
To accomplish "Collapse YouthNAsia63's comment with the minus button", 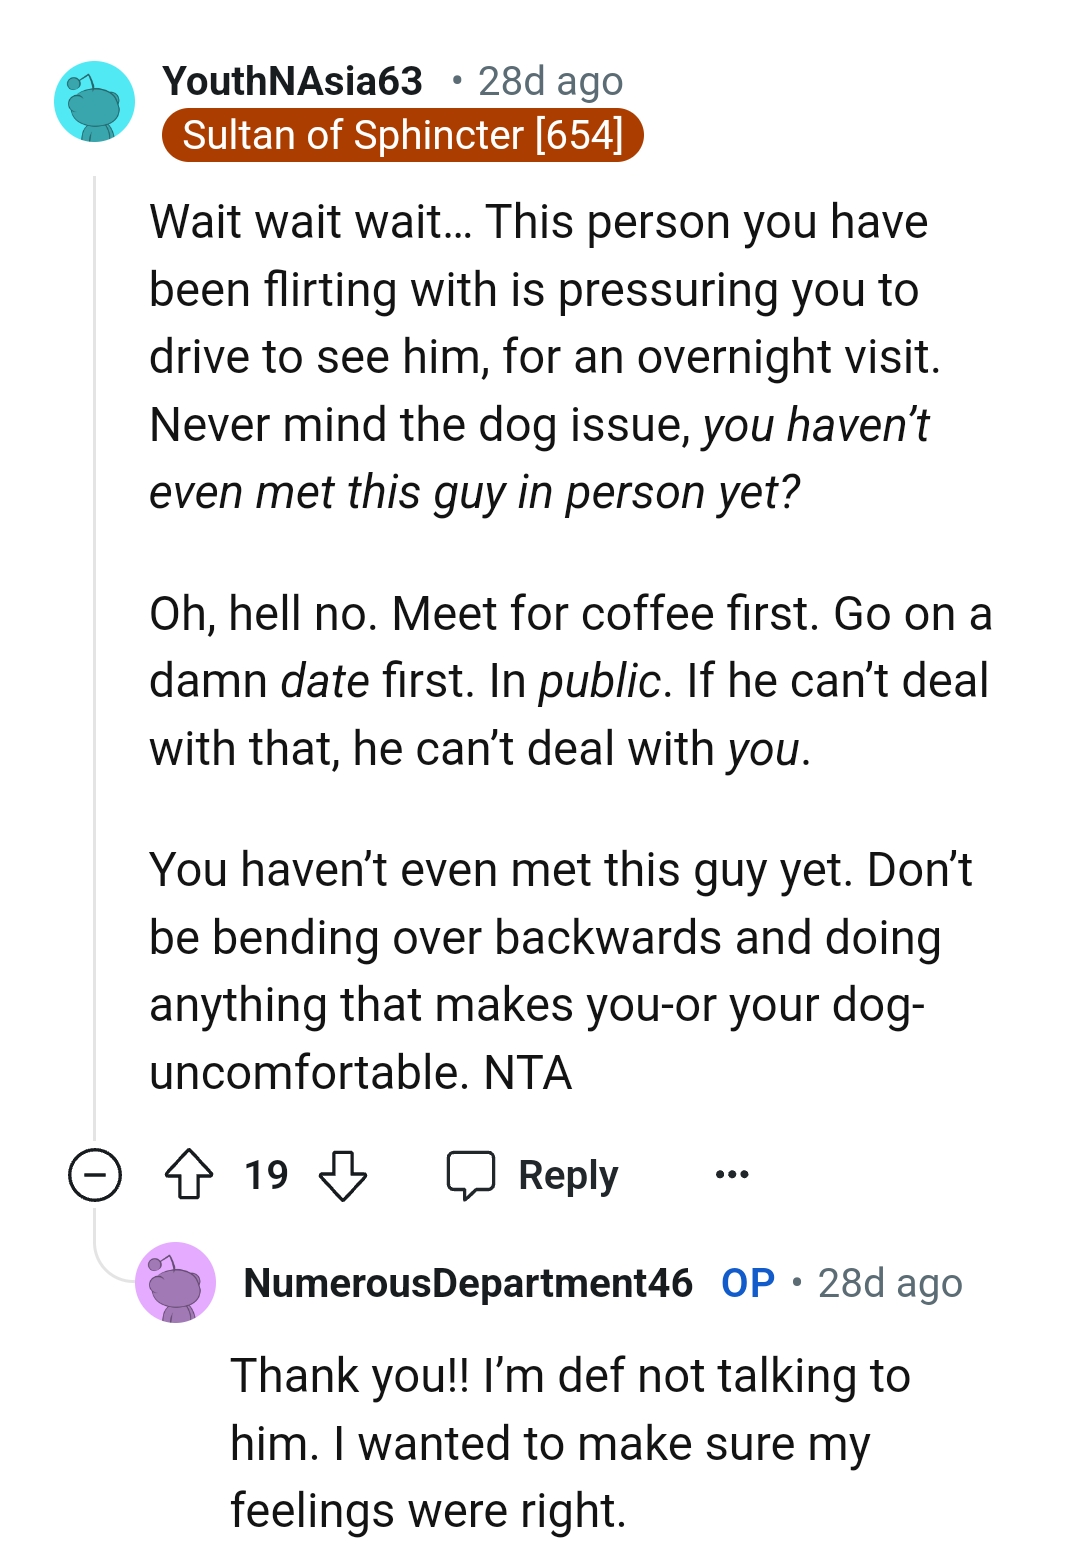I will pos(94,1175).
